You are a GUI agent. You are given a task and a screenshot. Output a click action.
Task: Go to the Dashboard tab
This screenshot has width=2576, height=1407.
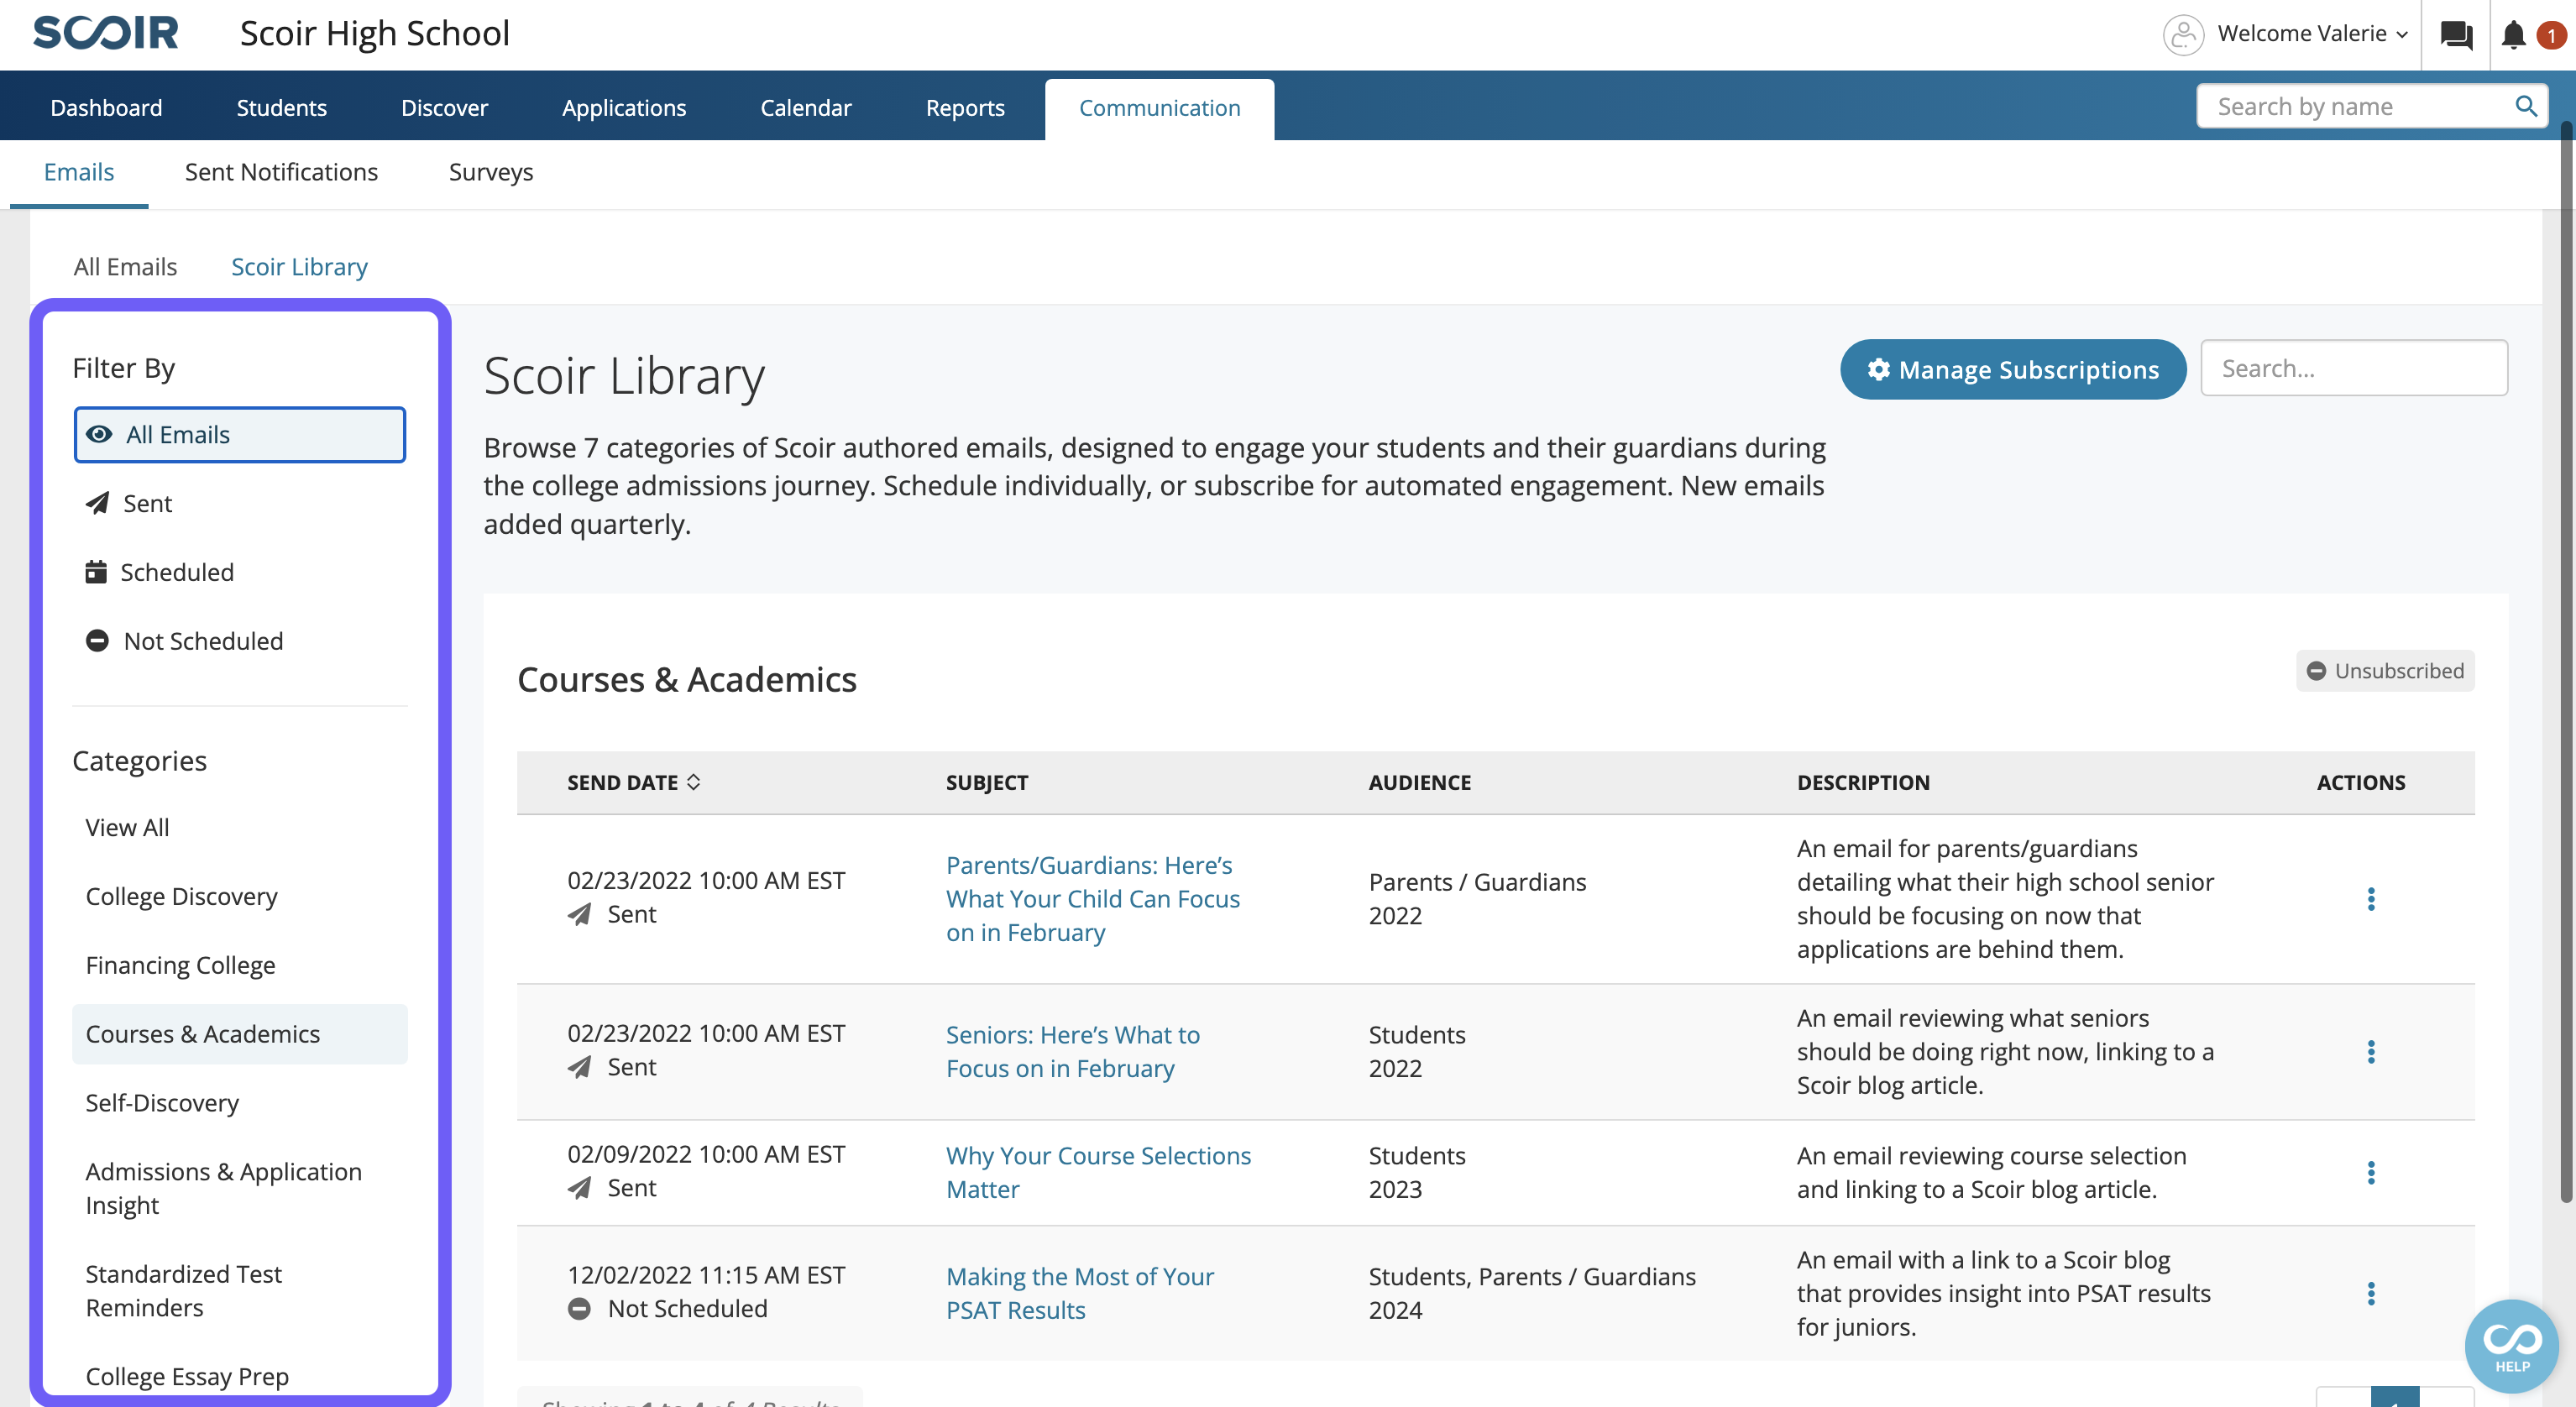106,108
